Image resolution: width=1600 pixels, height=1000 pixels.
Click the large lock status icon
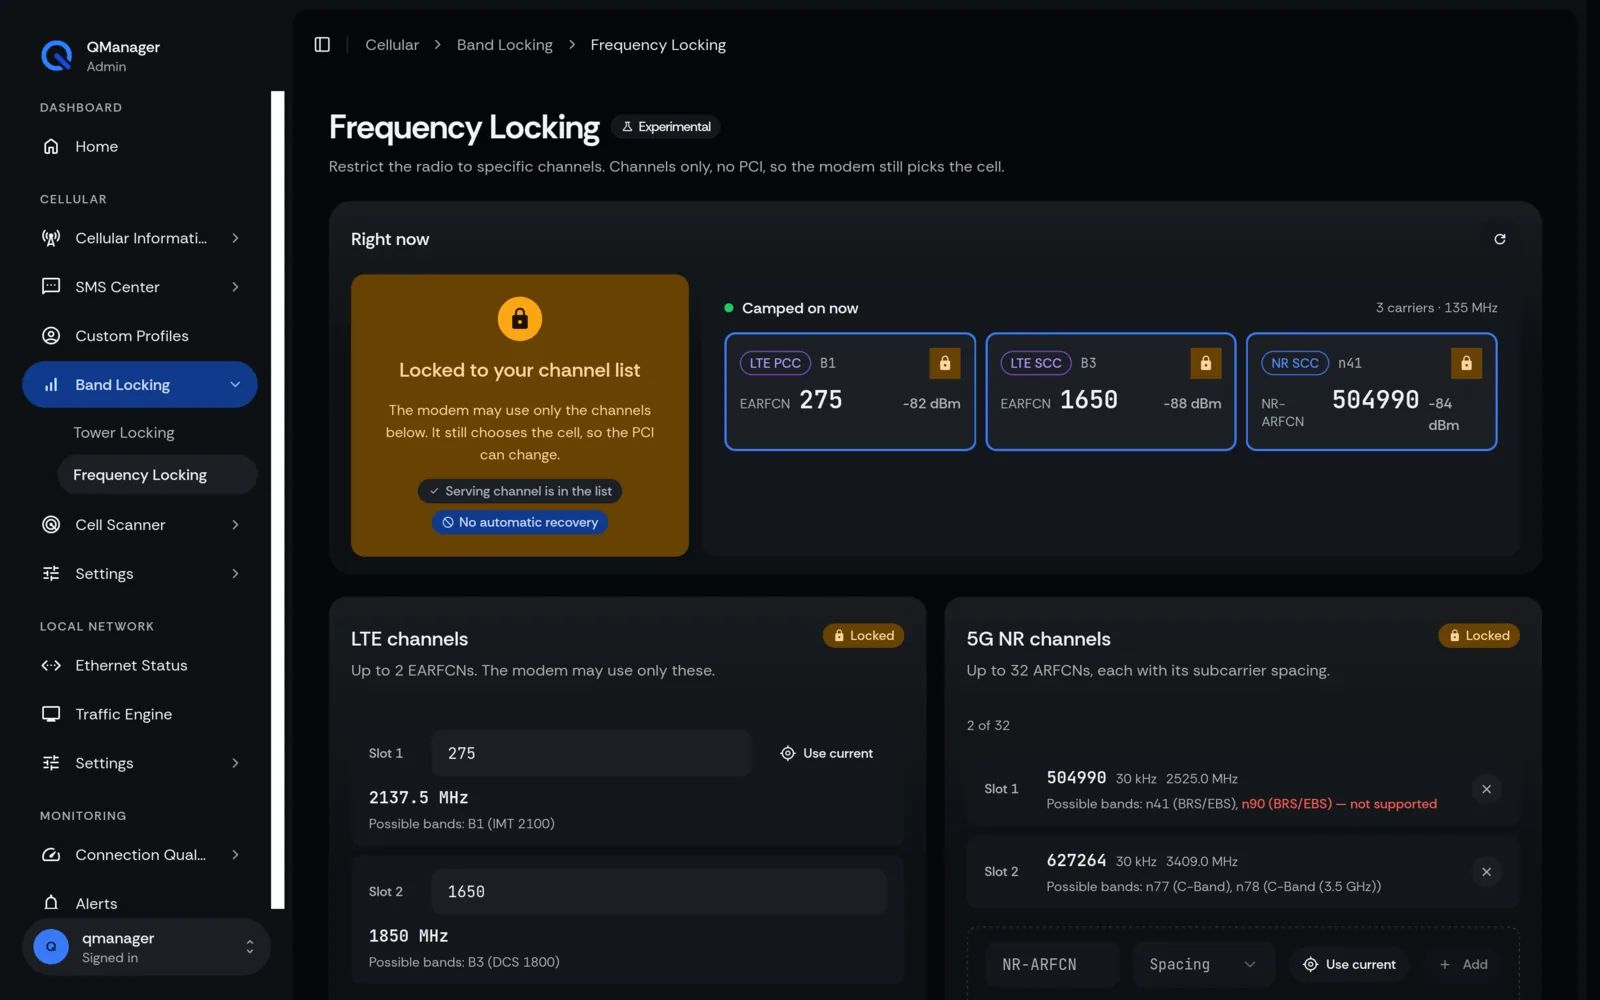point(520,319)
